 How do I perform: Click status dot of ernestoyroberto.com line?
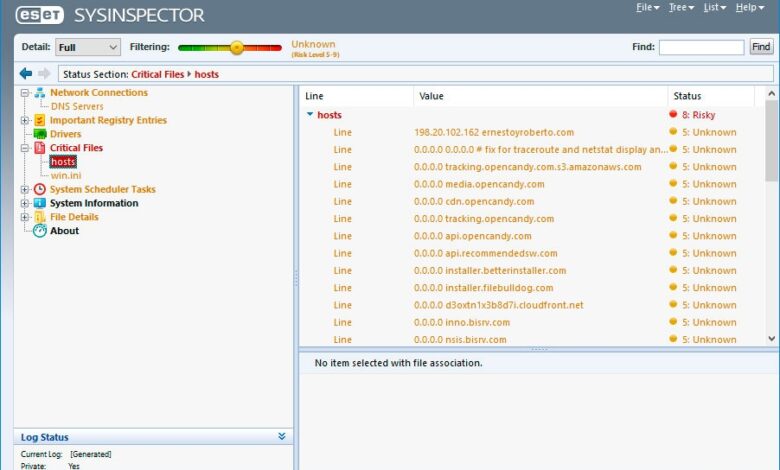point(673,132)
